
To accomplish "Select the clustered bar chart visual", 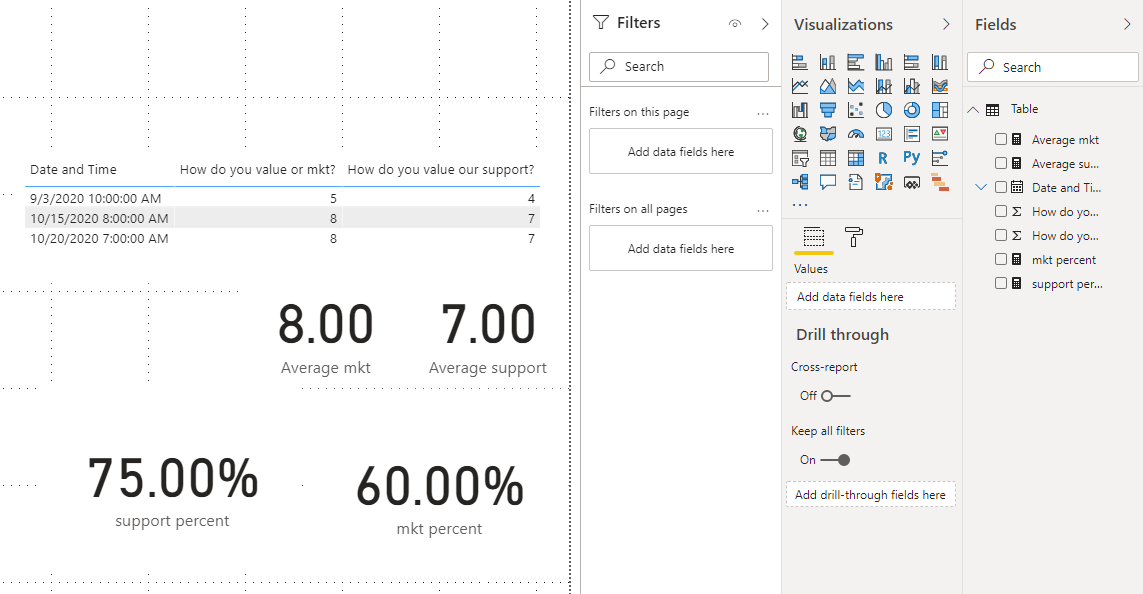I will point(856,62).
